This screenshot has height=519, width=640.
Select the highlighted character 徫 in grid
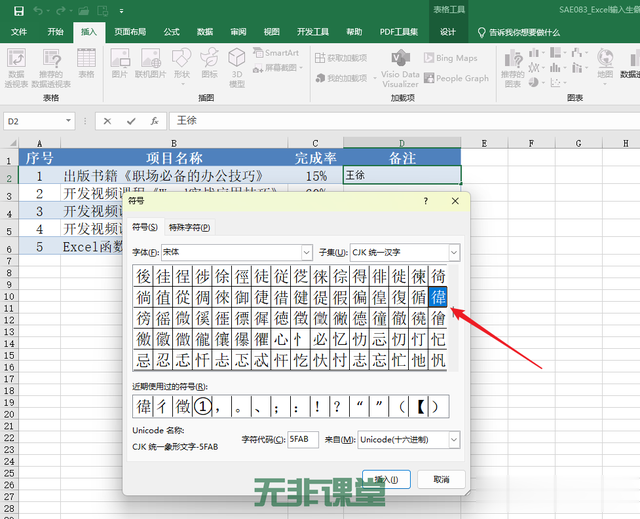tap(438, 297)
